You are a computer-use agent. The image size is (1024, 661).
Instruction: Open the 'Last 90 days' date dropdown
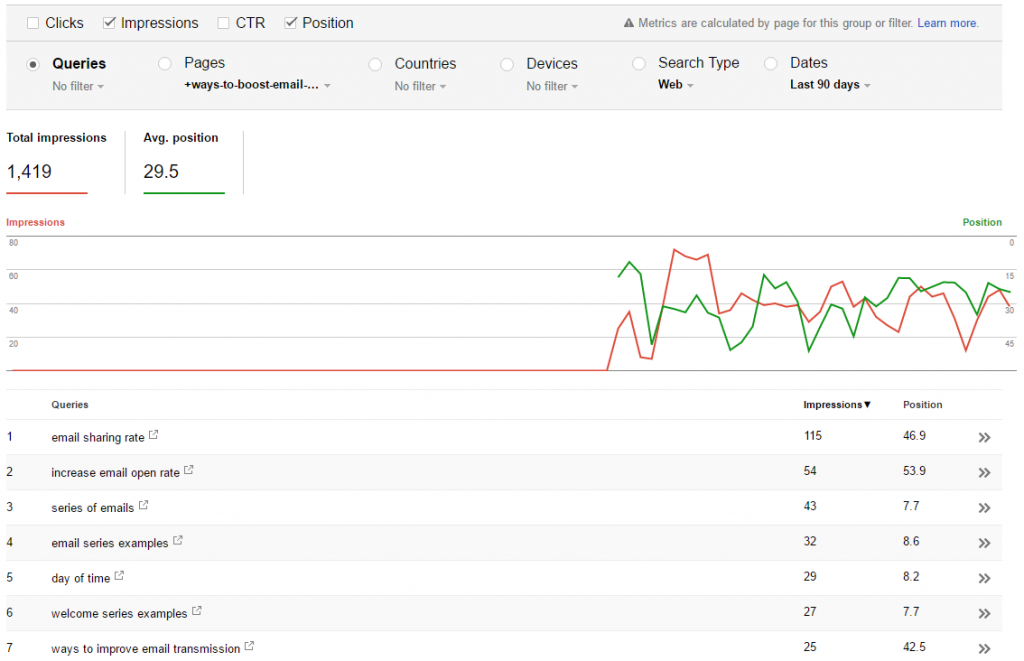(x=829, y=85)
